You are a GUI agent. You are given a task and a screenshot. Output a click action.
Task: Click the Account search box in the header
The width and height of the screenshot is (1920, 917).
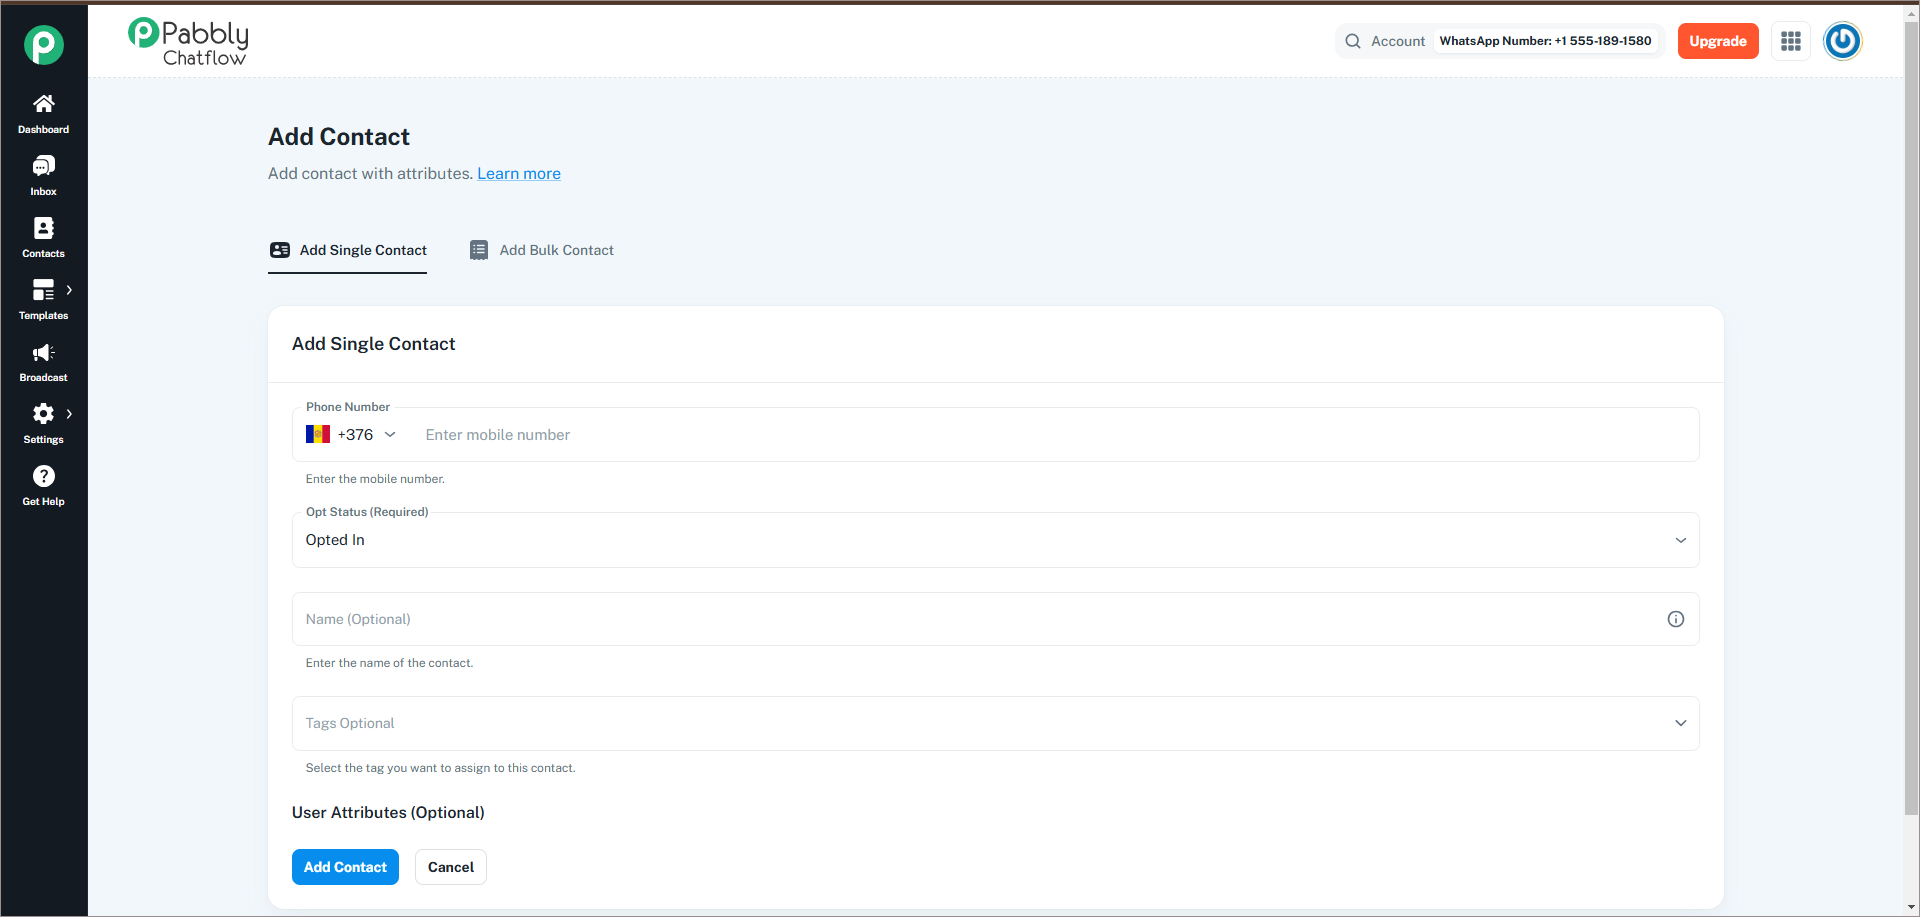tap(1500, 41)
